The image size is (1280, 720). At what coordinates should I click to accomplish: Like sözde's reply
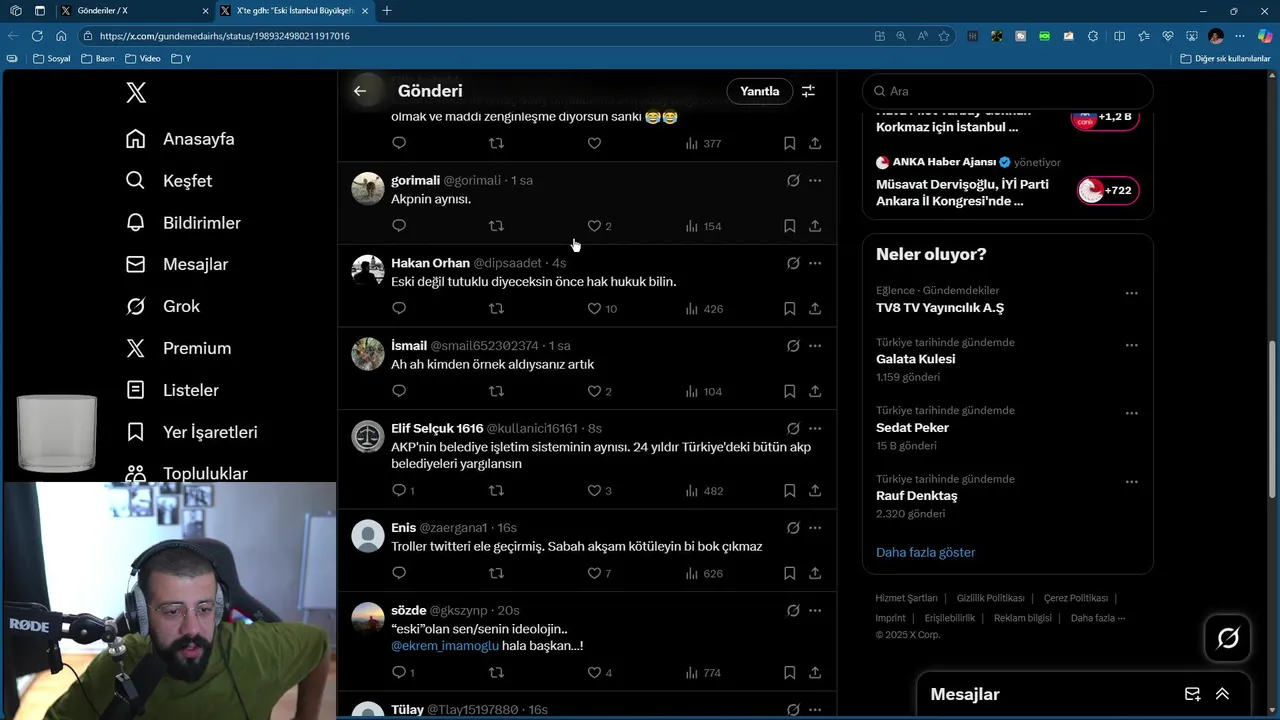[594, 673]
